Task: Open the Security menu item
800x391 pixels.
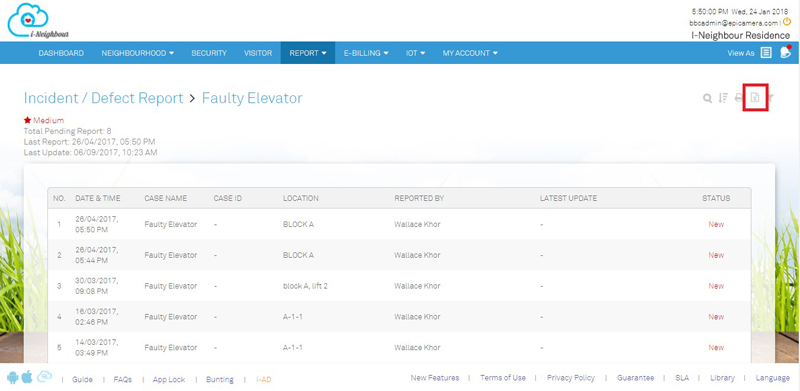Action: point(209,53)
